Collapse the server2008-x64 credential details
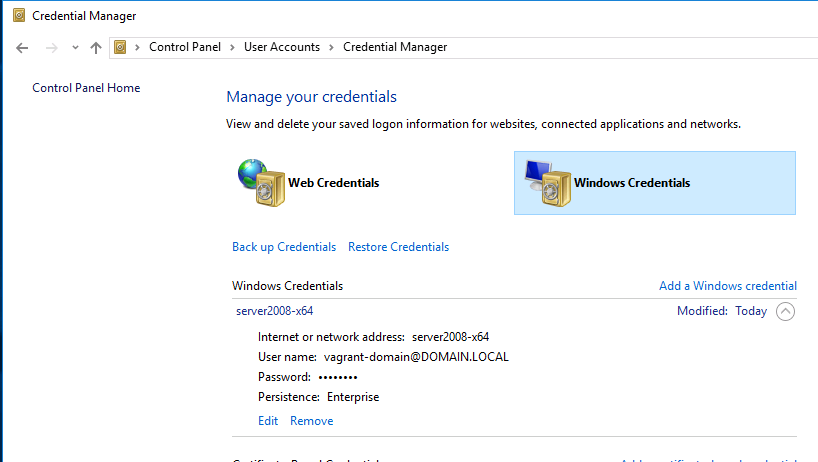The width and height of the screenshot is (818, 462). [785, 311]
